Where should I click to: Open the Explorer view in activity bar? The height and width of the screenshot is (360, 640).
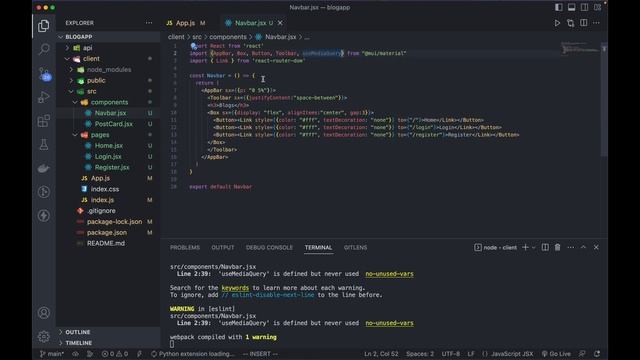coord(44,26)
